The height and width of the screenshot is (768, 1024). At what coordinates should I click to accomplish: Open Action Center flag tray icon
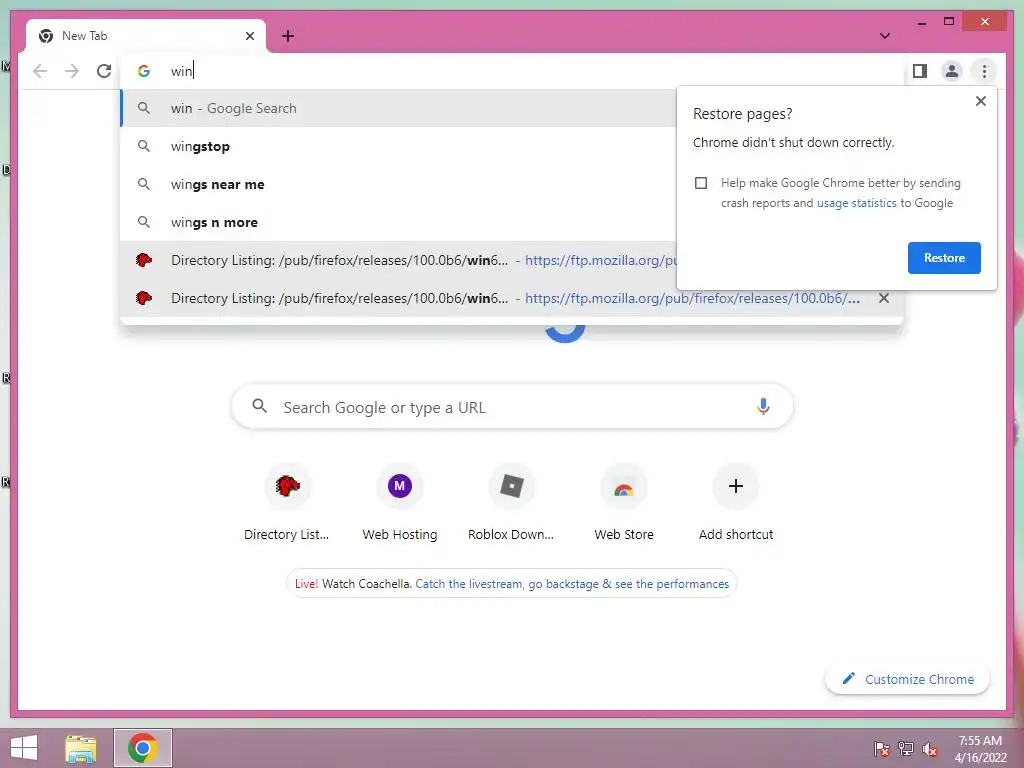(x=881, y=749)
